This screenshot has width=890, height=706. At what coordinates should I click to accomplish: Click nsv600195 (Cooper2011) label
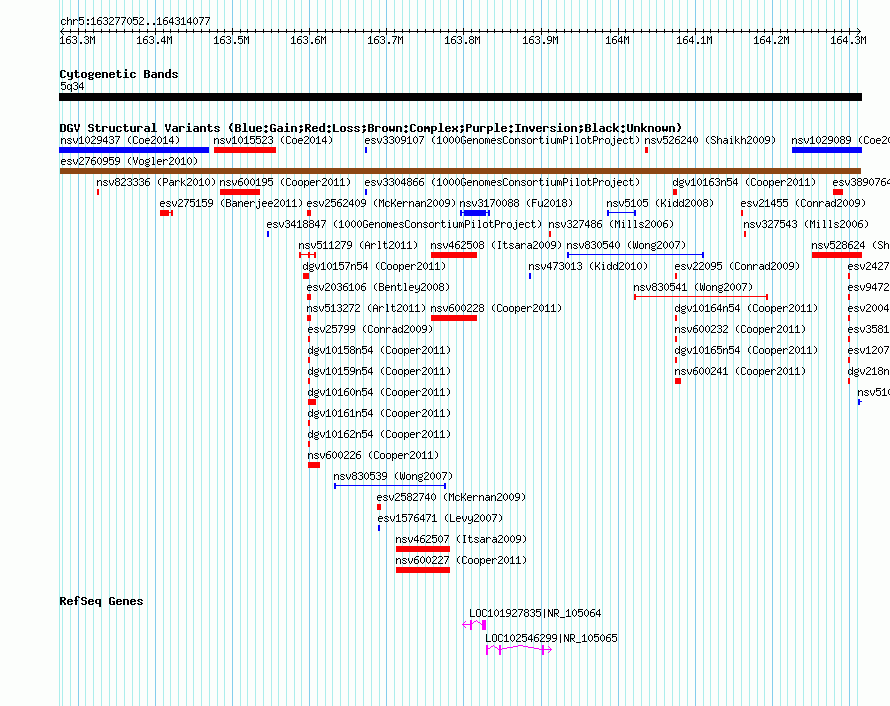[285, 182]
